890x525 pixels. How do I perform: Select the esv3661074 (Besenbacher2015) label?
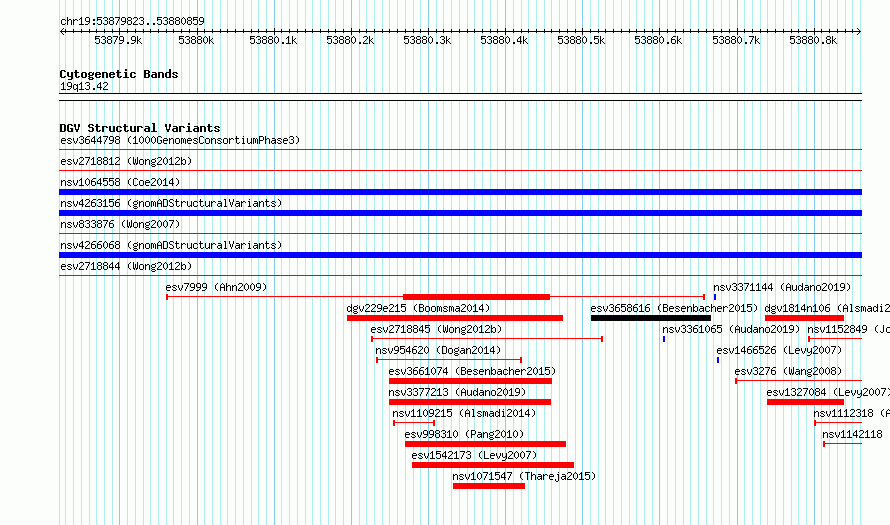point(472,371)
